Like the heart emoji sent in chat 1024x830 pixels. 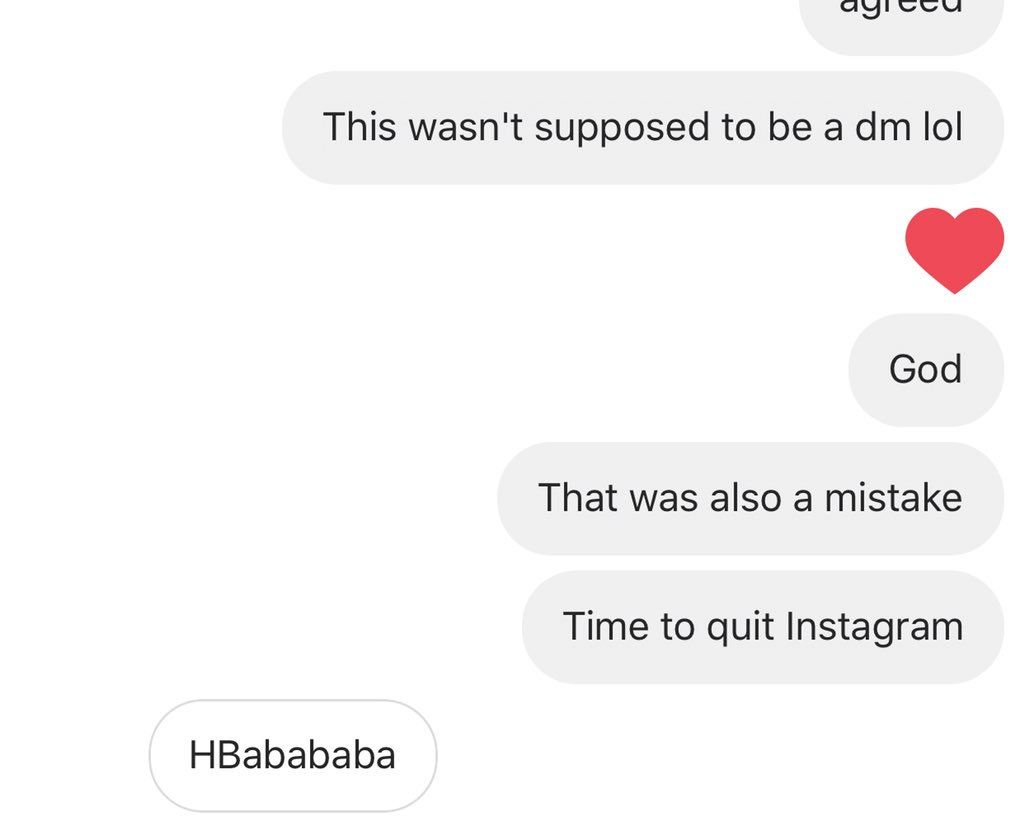point(953,250)
